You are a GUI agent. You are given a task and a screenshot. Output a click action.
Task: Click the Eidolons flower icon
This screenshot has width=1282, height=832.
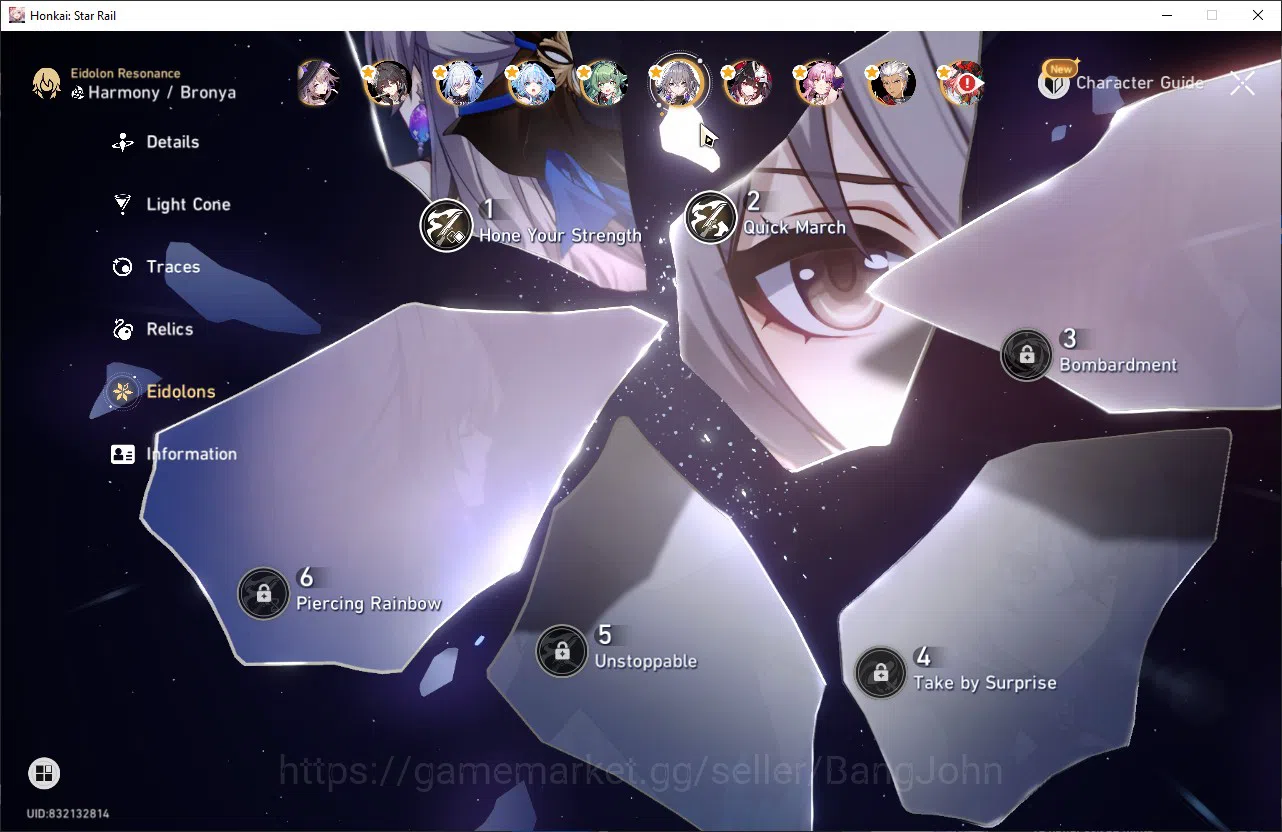pos(122,391)
